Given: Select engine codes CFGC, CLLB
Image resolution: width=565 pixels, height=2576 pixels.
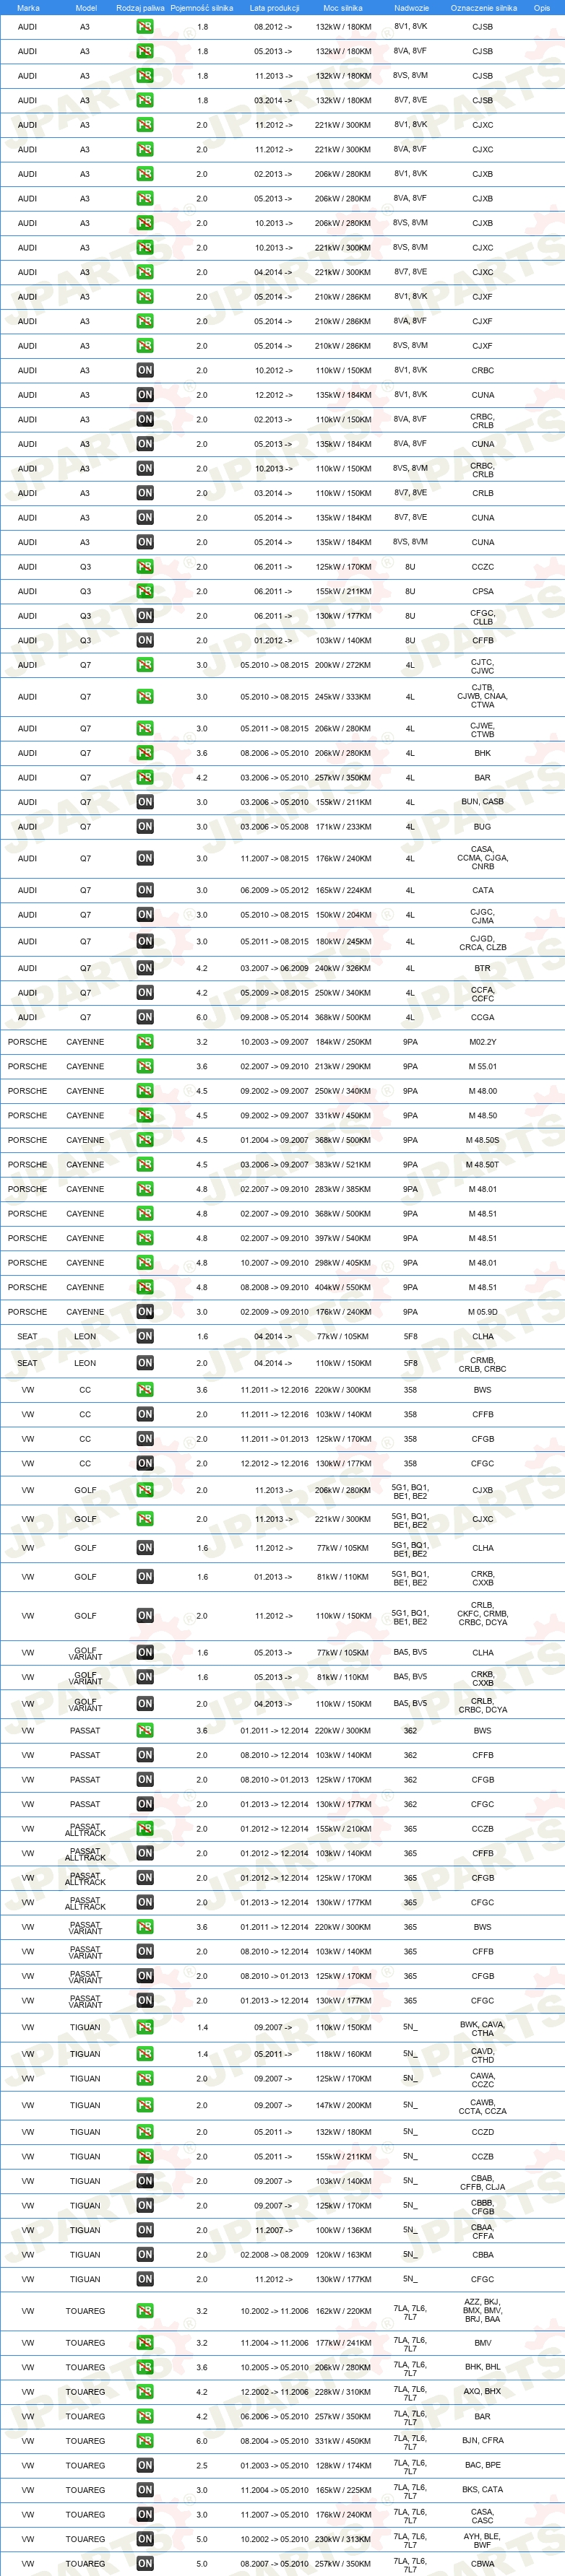Looking at the screenshot, I should 483,617.
